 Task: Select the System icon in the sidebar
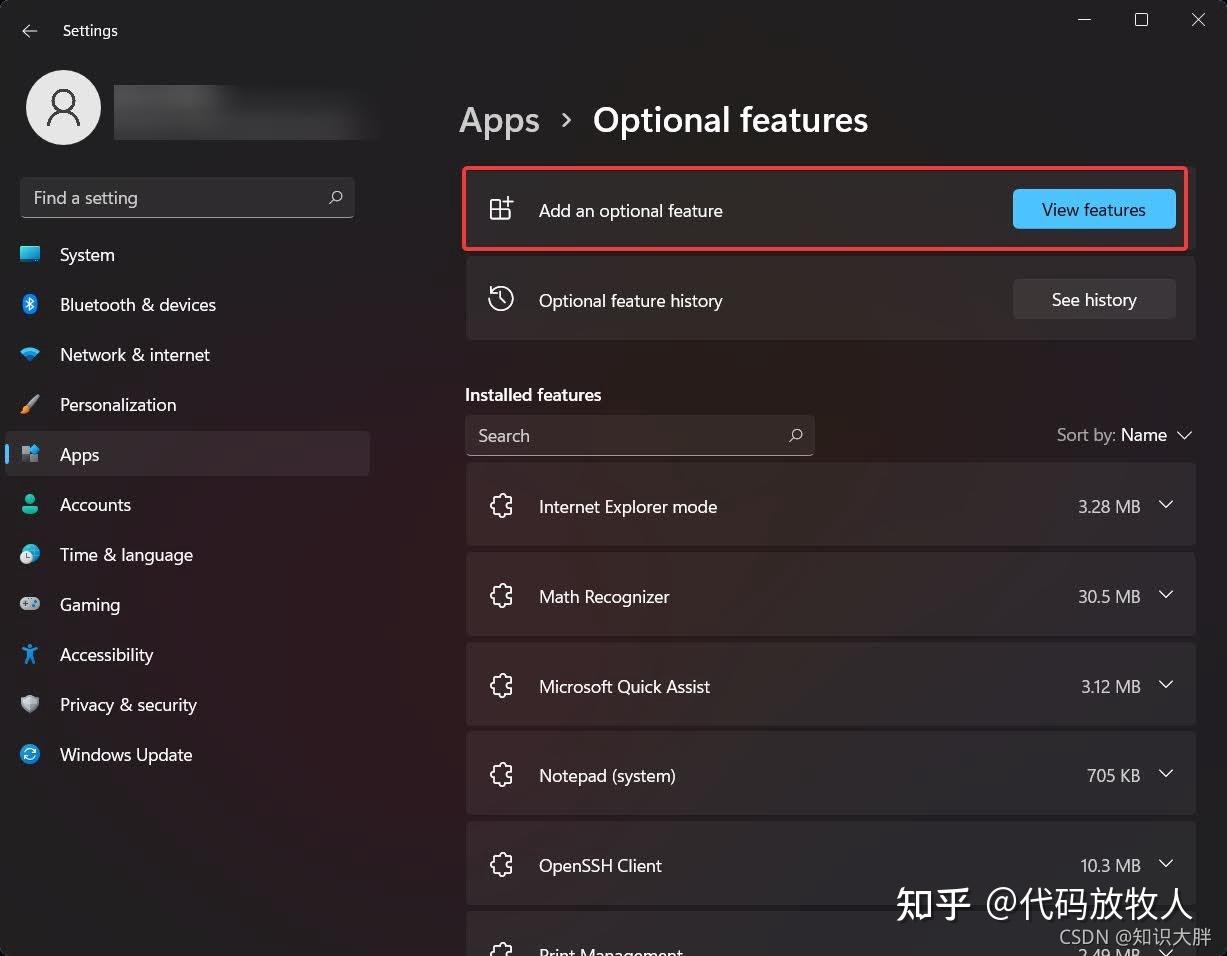click(31, 255)
